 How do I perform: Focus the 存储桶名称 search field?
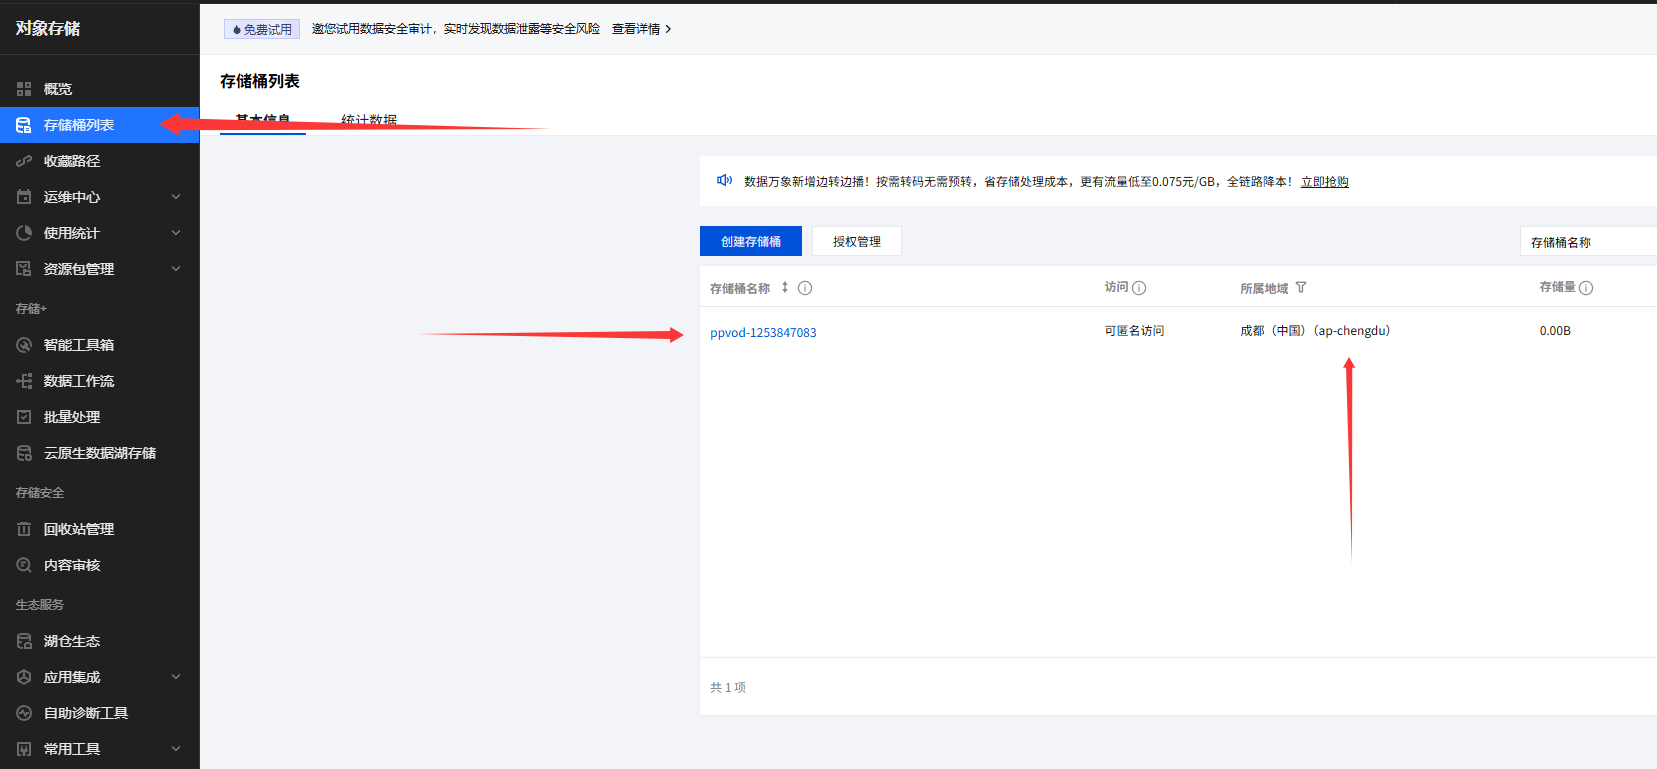pos(1588,242)
